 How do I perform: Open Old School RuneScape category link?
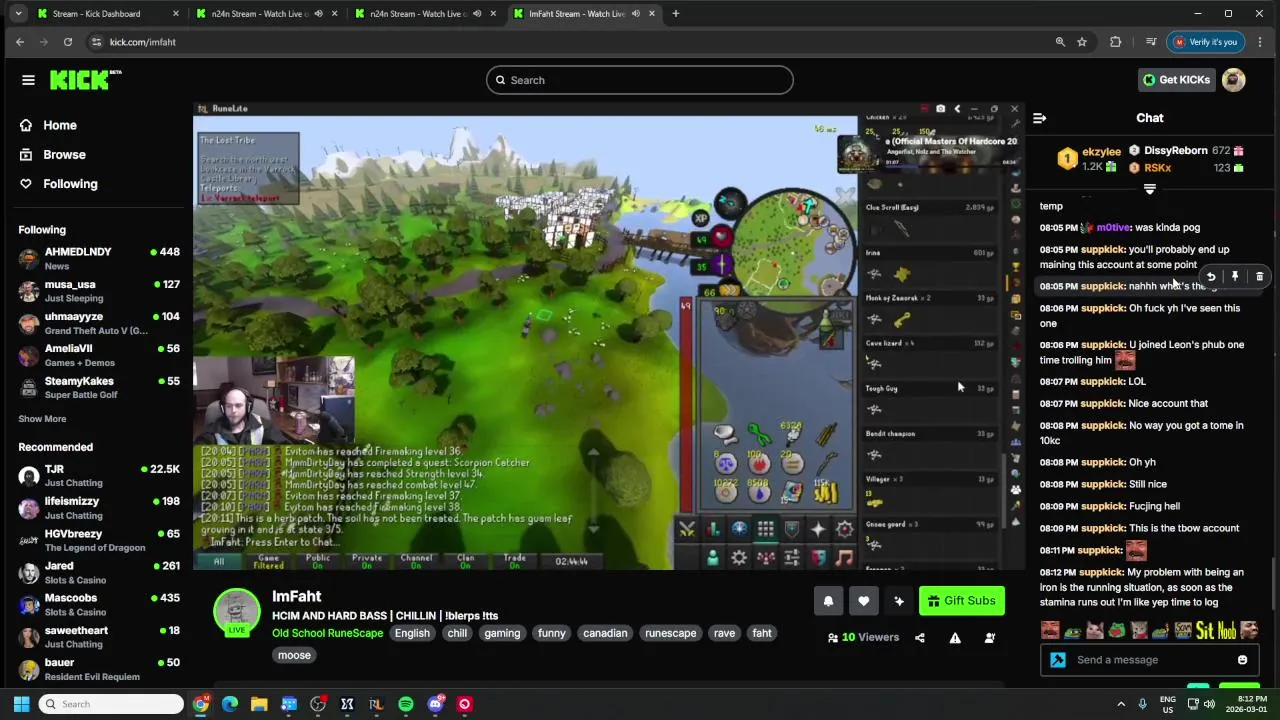coord(327,633)
